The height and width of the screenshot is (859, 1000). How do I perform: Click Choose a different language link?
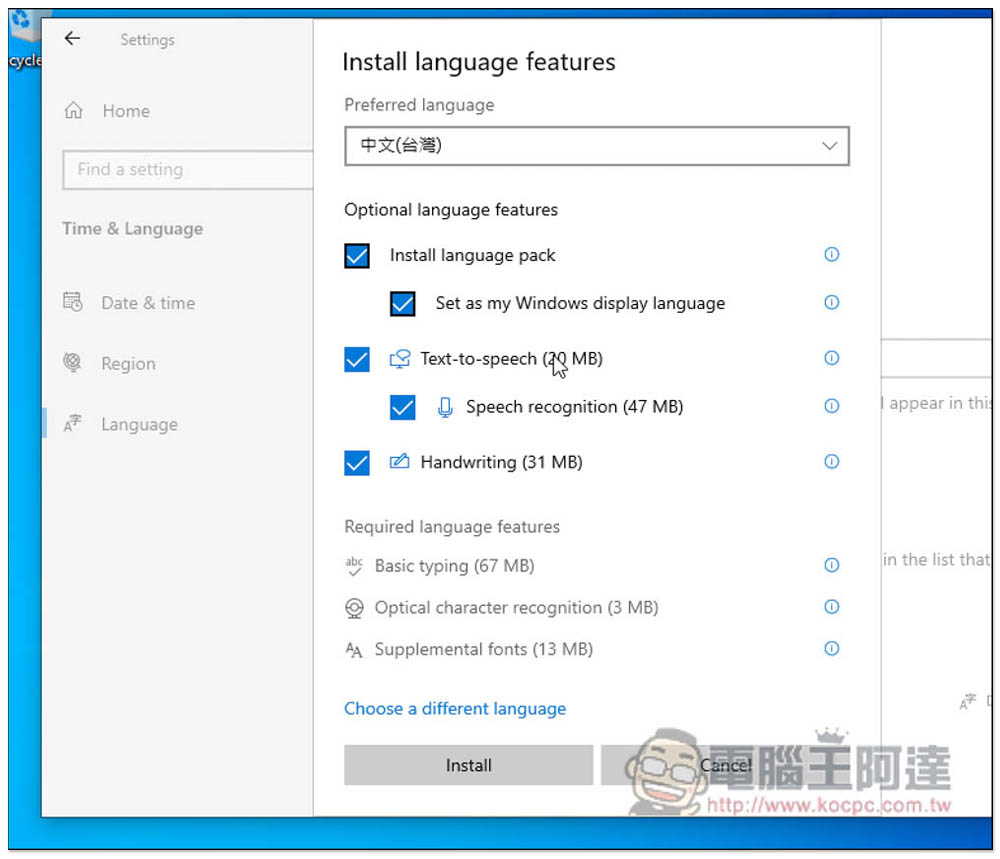455,708
